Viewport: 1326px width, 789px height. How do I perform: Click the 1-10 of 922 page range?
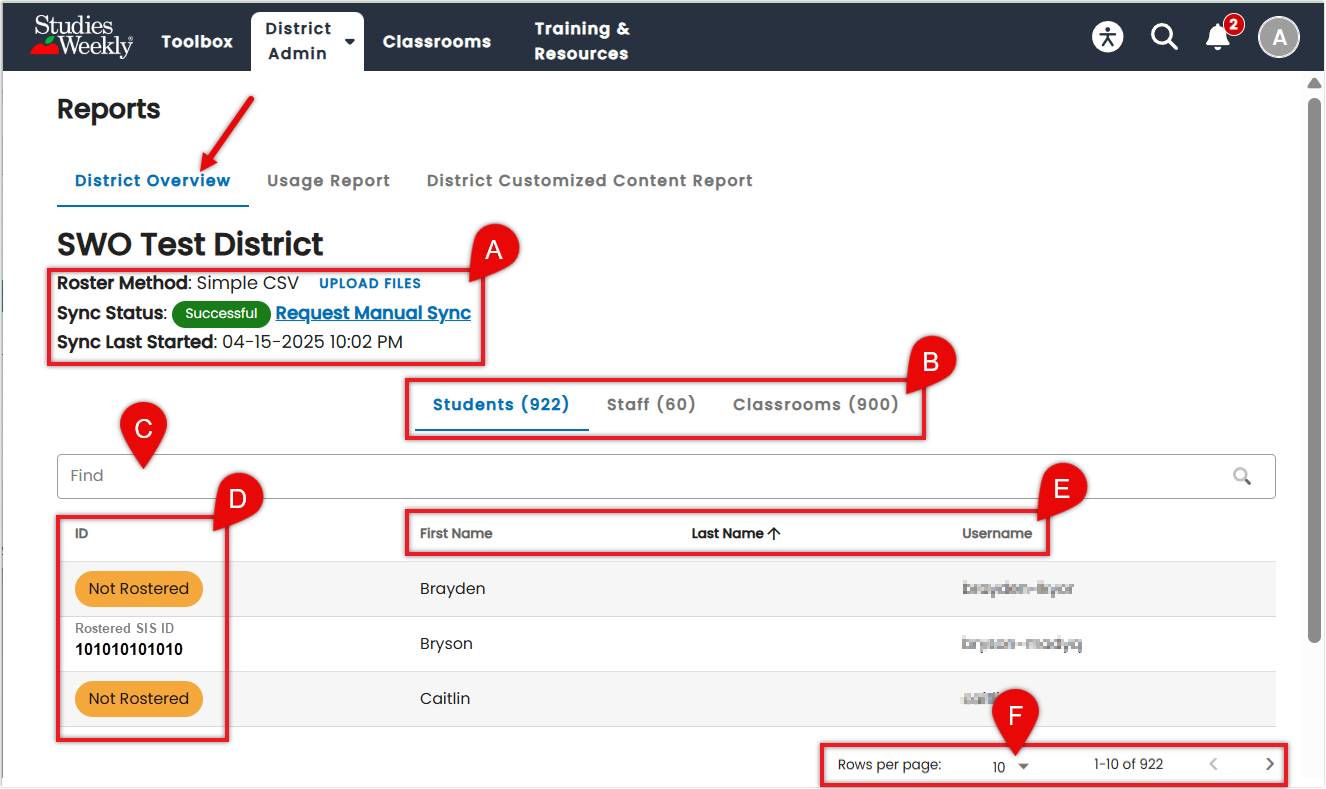click(1128, 765)
